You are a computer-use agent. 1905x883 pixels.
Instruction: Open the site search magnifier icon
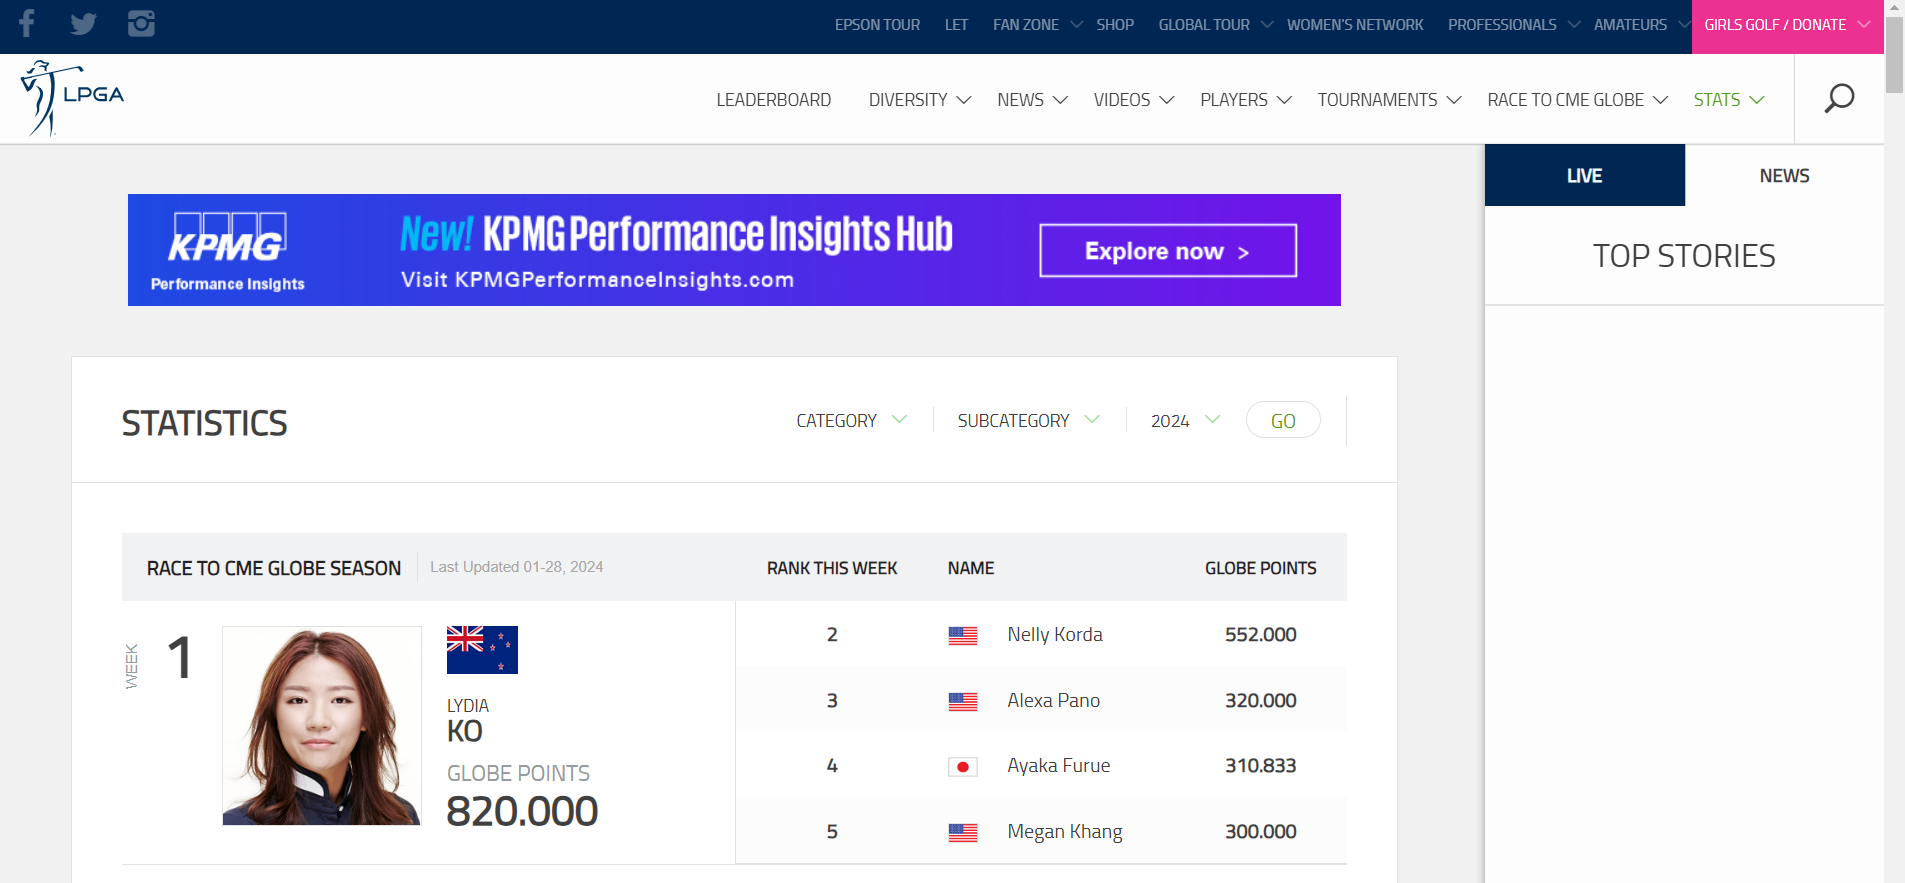pyautogui.click(x=1839, y=99)
